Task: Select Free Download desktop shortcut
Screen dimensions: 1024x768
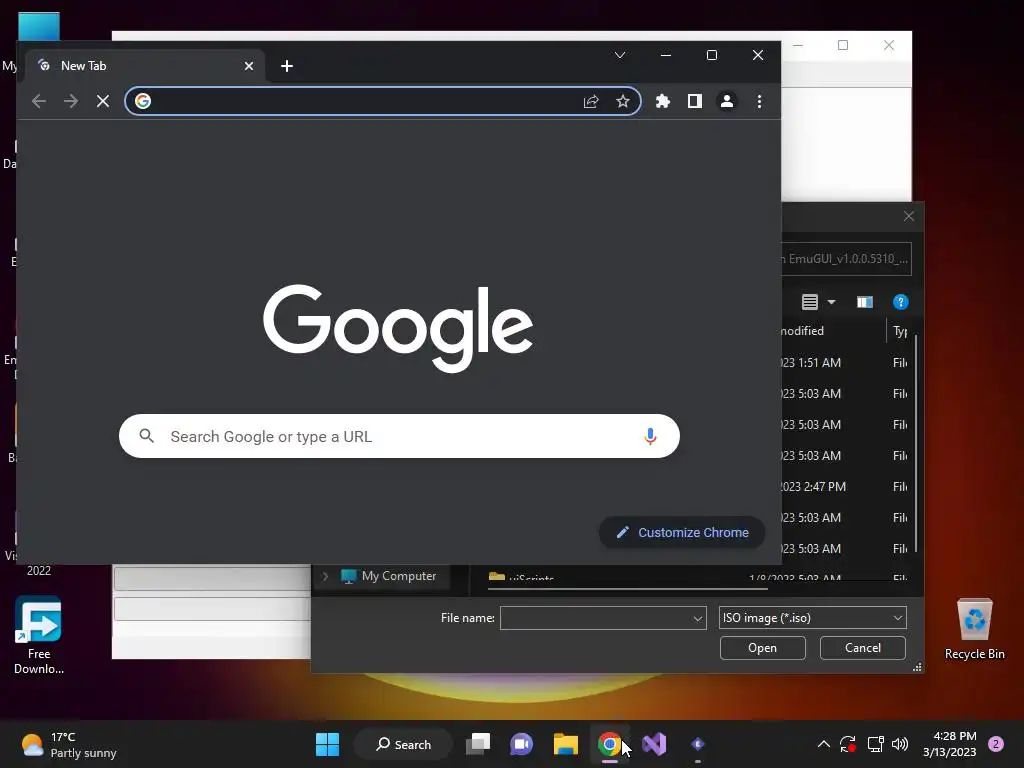Action: [39, 635]
